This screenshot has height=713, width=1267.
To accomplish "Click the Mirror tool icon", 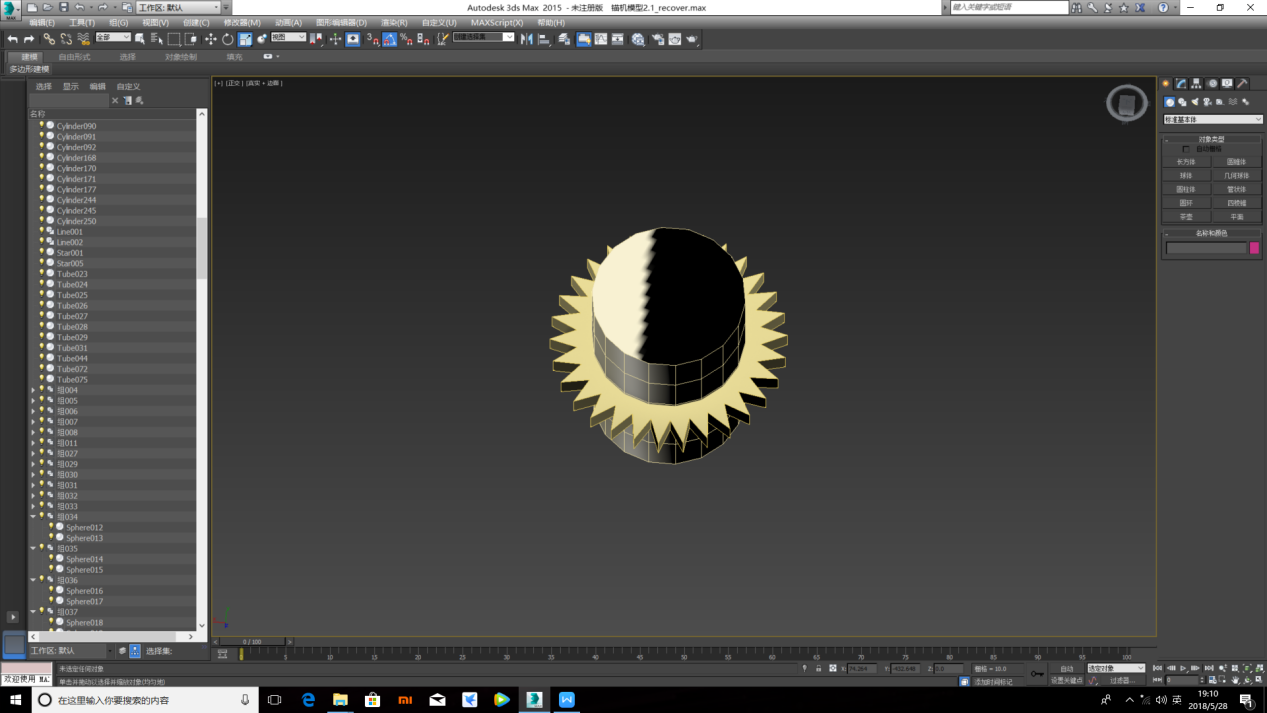I will (x=527, y=39).
